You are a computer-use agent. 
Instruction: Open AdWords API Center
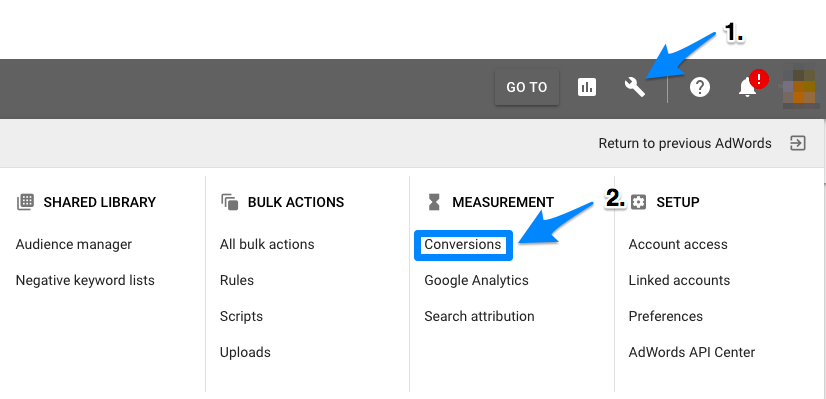692,352
